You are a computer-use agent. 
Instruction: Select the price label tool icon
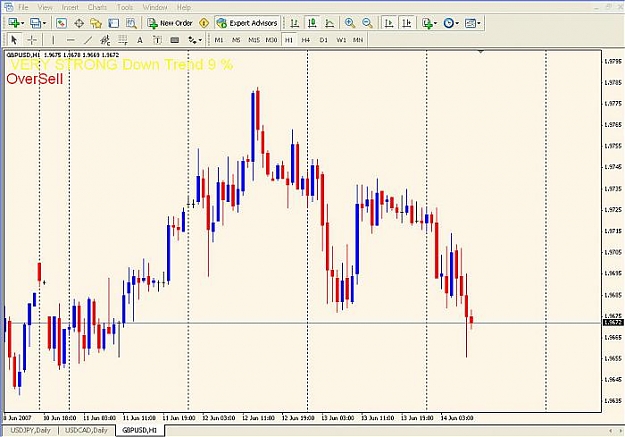point(175,40)
